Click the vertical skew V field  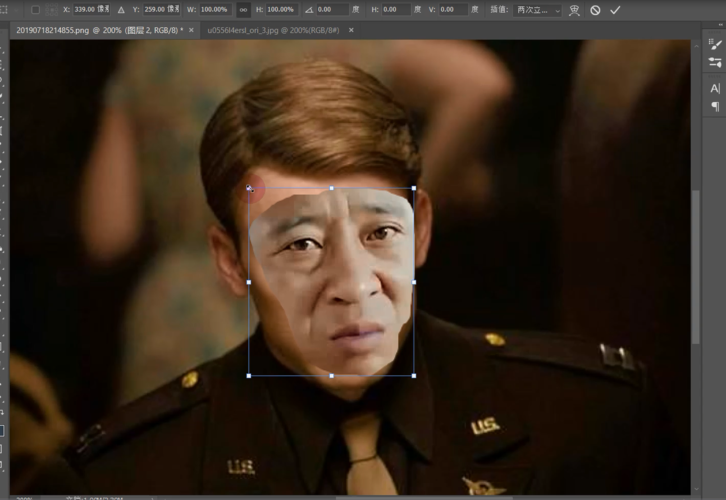pyautogui.click(x=453, y=10)
